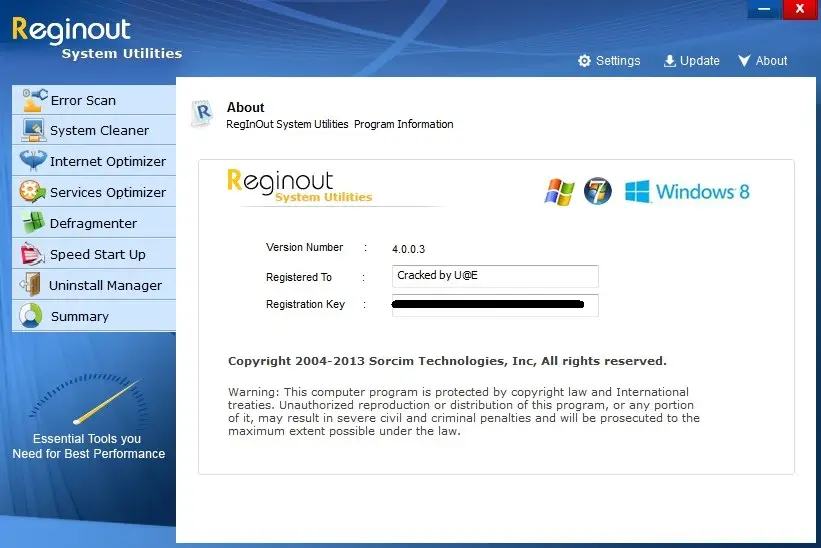Click the Services Optimizer gear icon
This screenshot has width=821, height=548.
[x=32, y=192]
